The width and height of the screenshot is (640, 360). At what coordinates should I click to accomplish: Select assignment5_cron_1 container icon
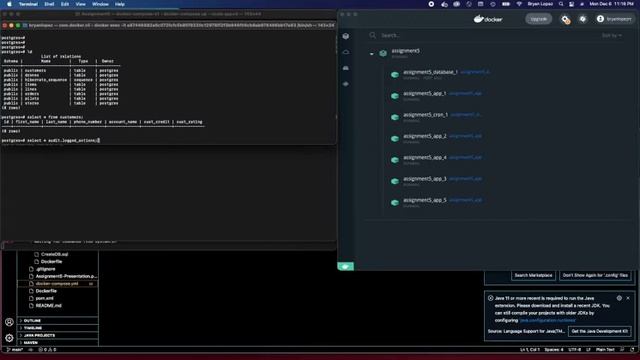(x=395, y=117)
